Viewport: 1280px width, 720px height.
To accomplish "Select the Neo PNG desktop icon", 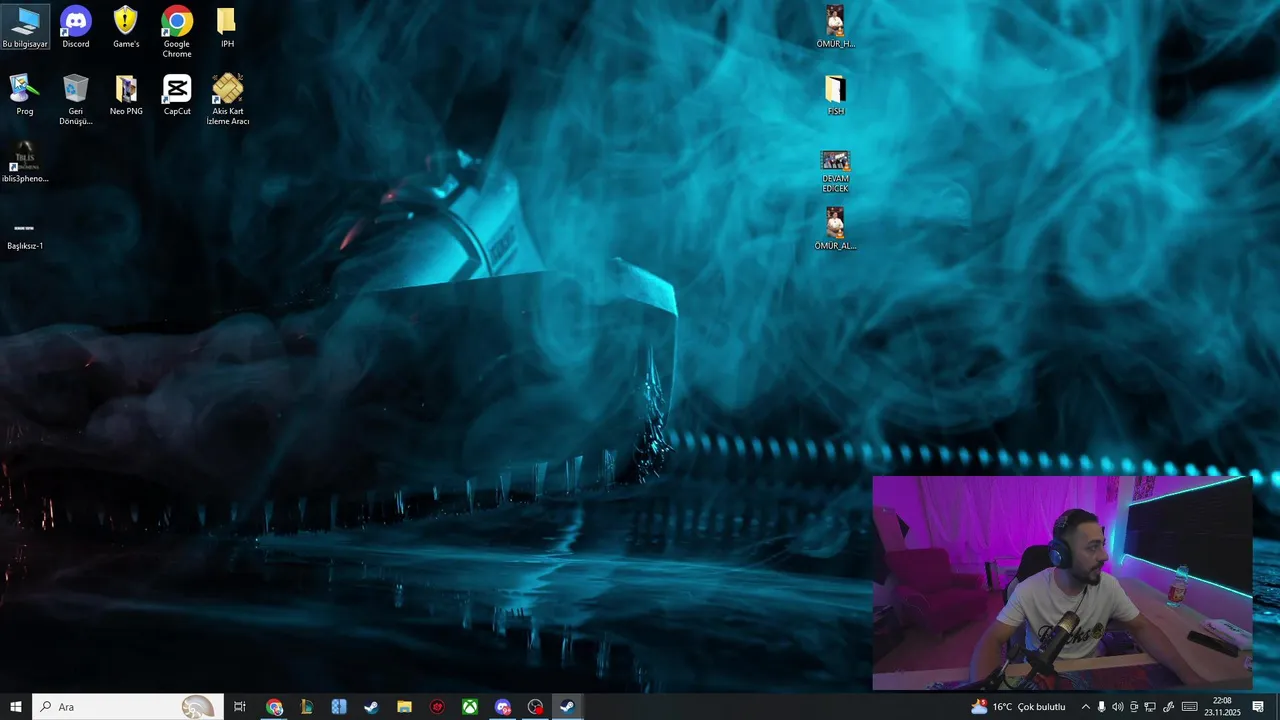I will pyautogui.click(x=126, y=95).
